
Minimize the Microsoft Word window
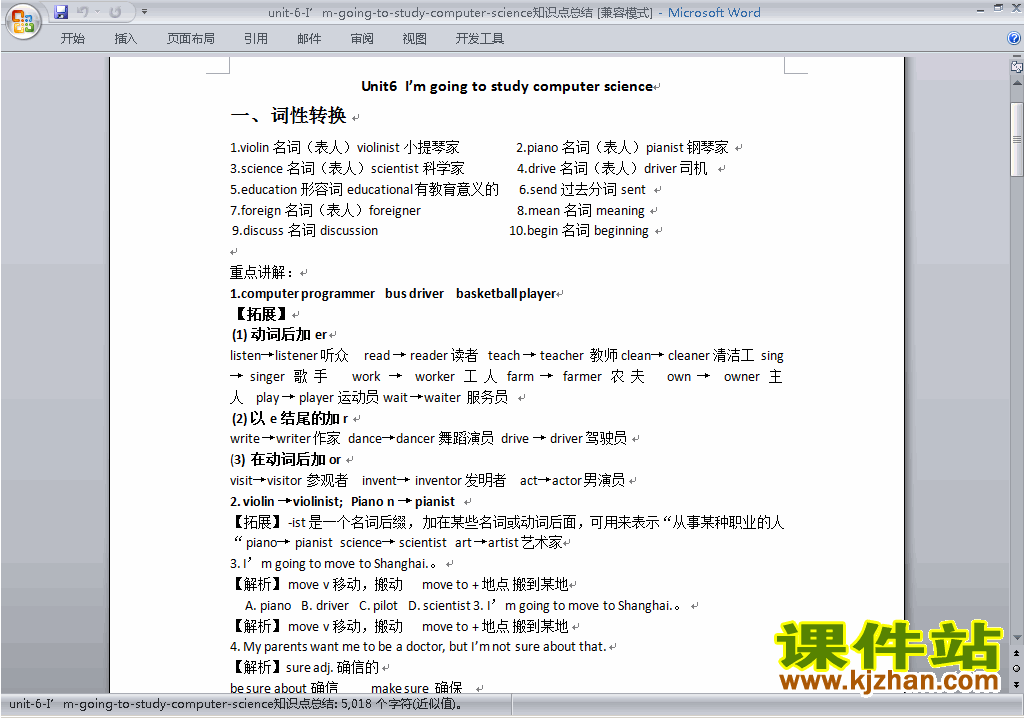click(x=980, y=10)
